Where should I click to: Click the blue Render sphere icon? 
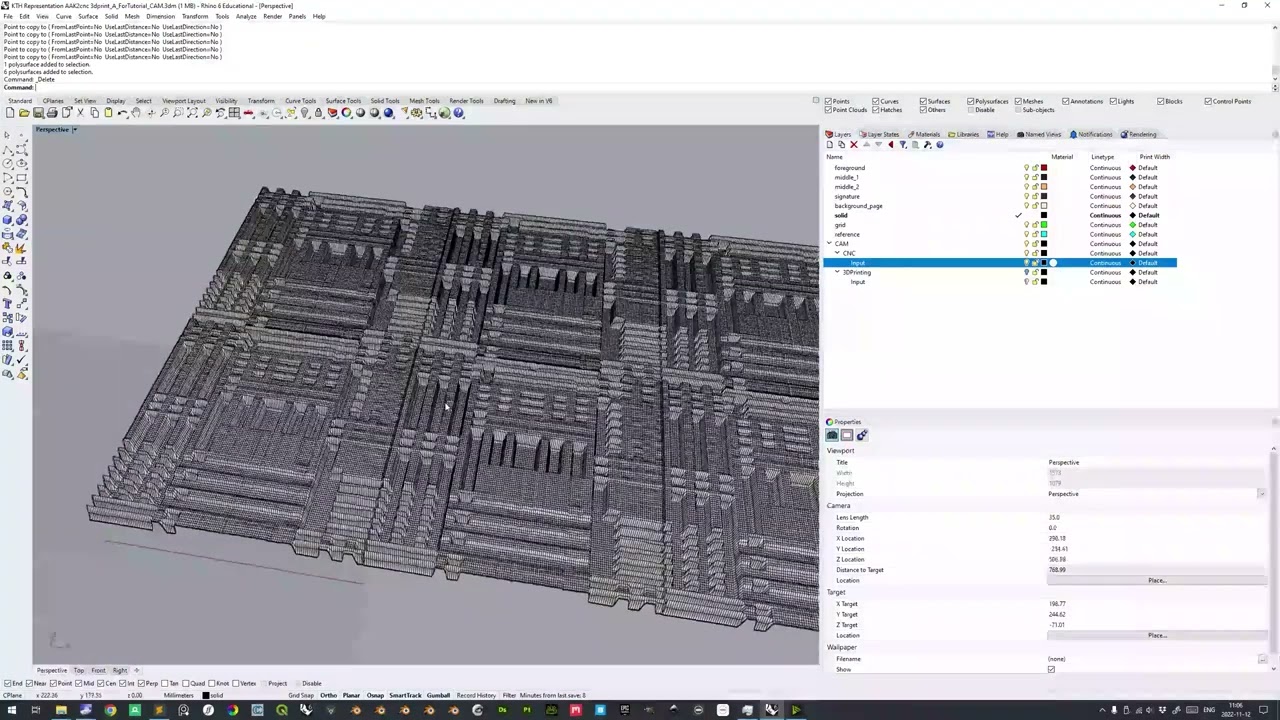click(388, 112)
